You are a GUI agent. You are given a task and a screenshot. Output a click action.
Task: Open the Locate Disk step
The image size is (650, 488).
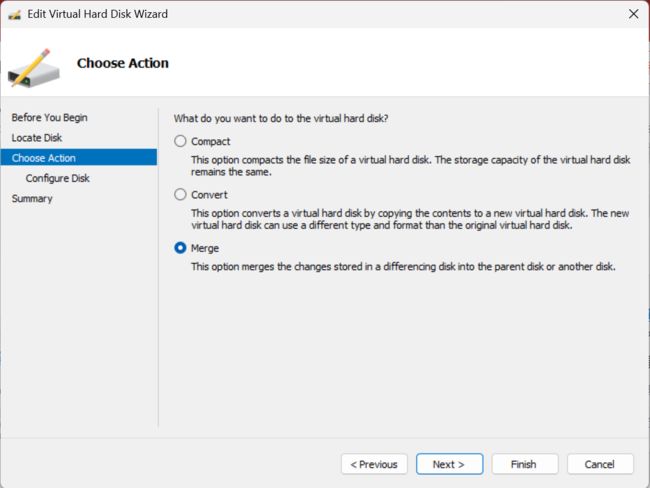(37, 138)
